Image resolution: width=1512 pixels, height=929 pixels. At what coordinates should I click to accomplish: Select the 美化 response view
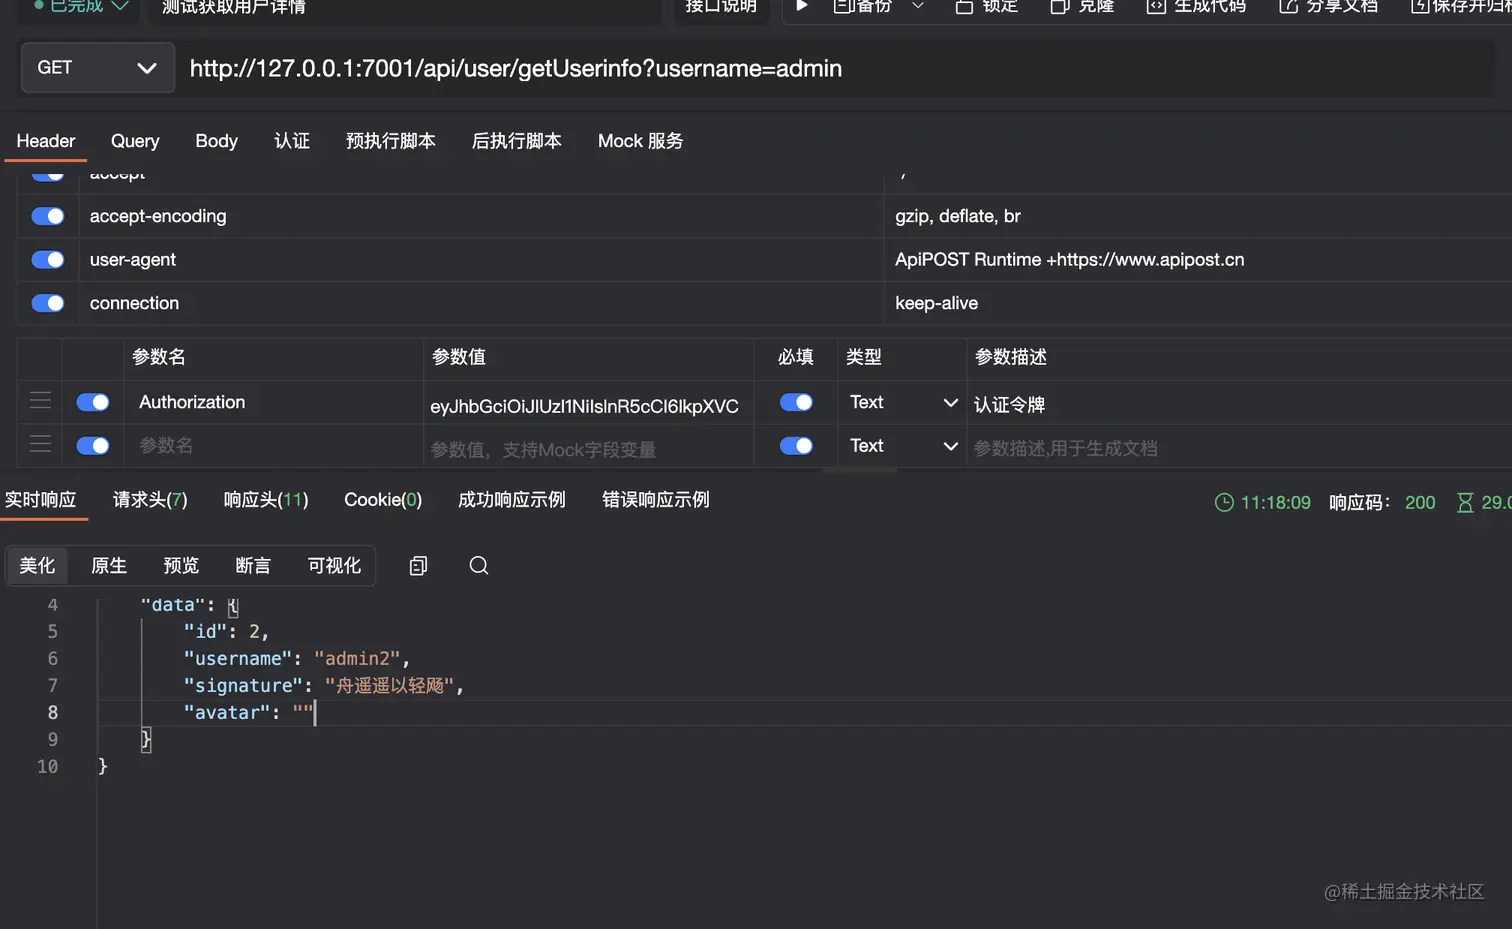point(37,566)
